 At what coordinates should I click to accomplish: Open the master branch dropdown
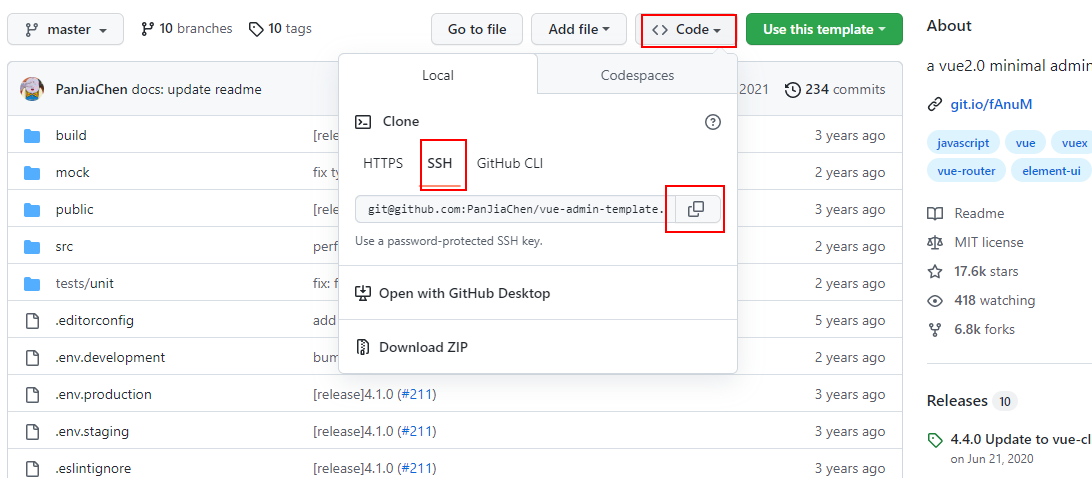pos(66,30)
